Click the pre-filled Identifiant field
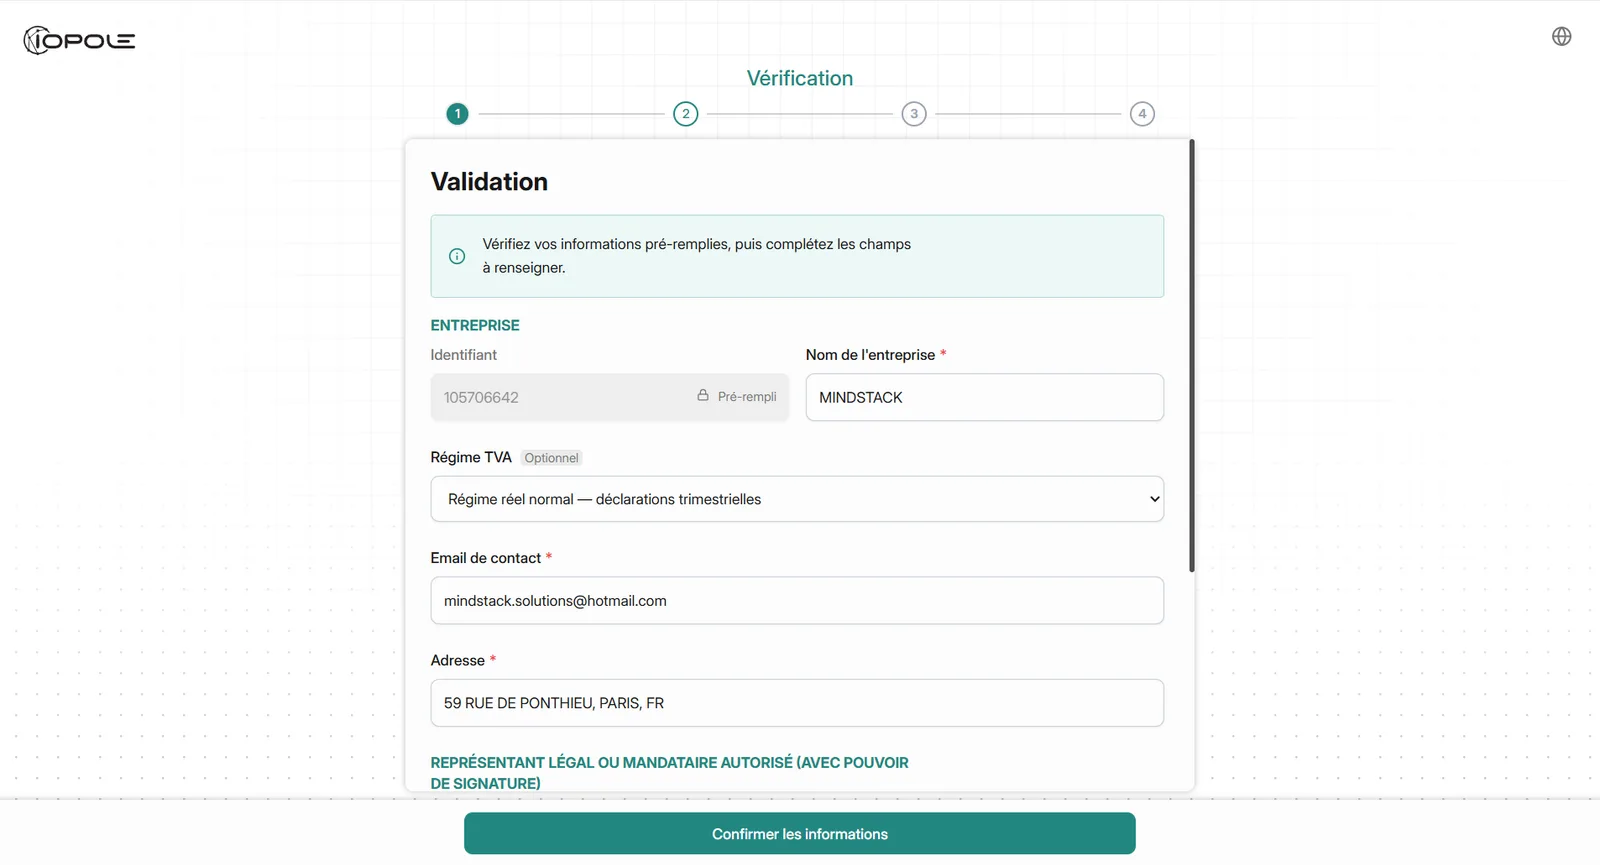Image resolution: width=1600 pixels, height=865 pixels. click(x=609, y=397)
